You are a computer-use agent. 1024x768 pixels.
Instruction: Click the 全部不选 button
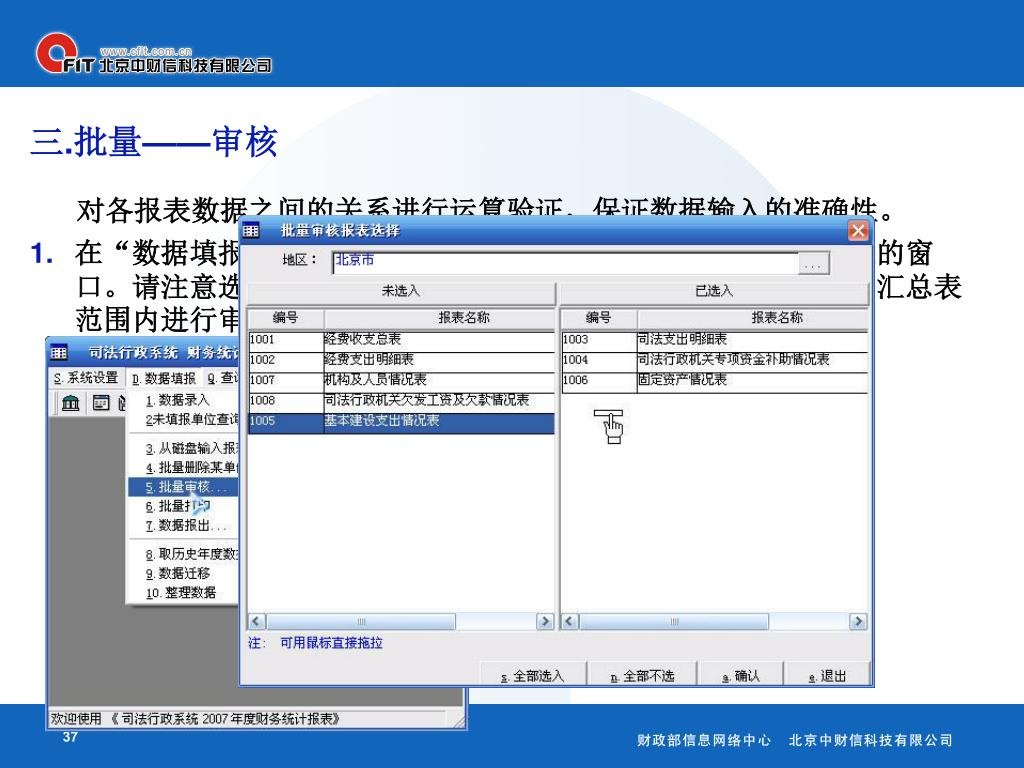[642, 675]
